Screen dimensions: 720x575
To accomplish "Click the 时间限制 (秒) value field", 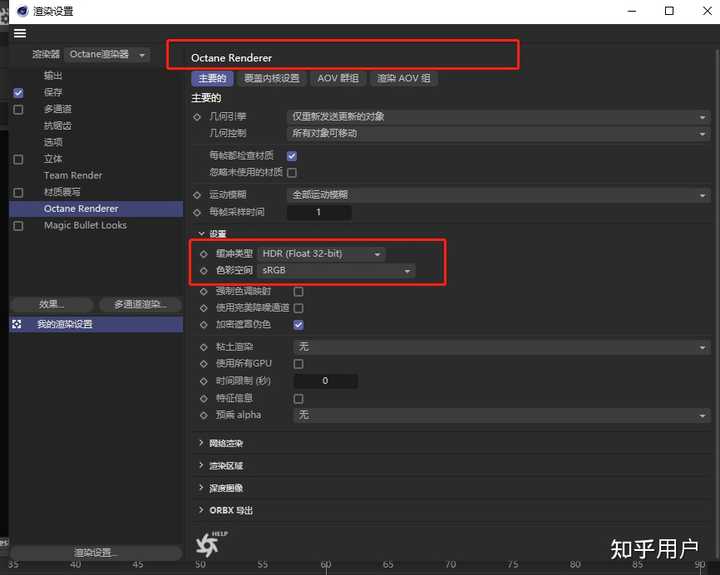I will pos(326,381).
